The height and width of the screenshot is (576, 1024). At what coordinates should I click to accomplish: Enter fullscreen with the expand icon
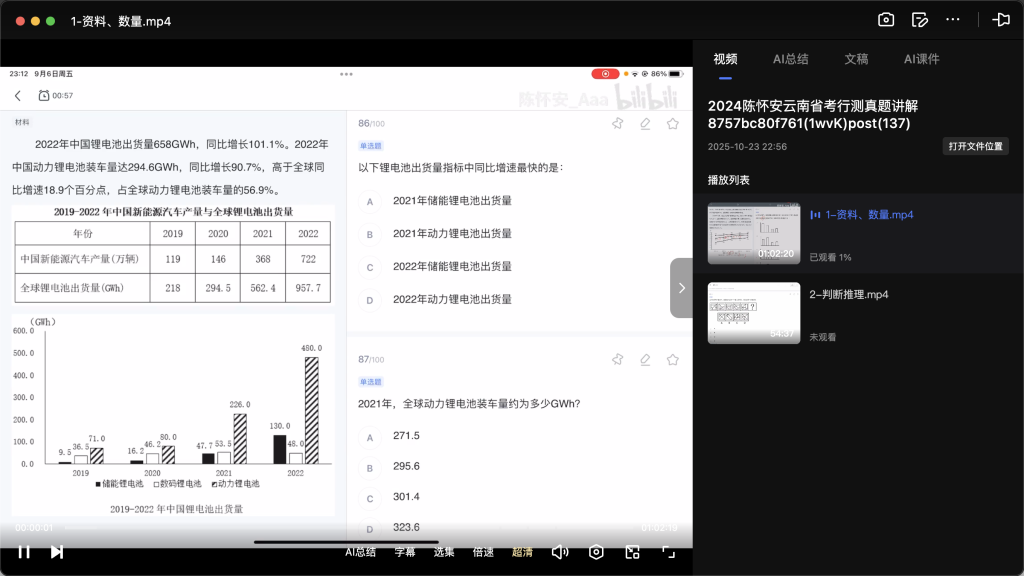coord(668,551)
